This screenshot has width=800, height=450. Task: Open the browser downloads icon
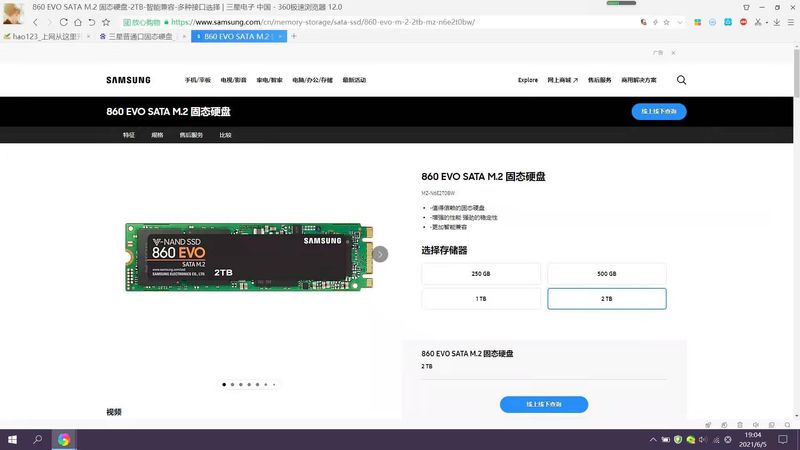tap(777, 22)
